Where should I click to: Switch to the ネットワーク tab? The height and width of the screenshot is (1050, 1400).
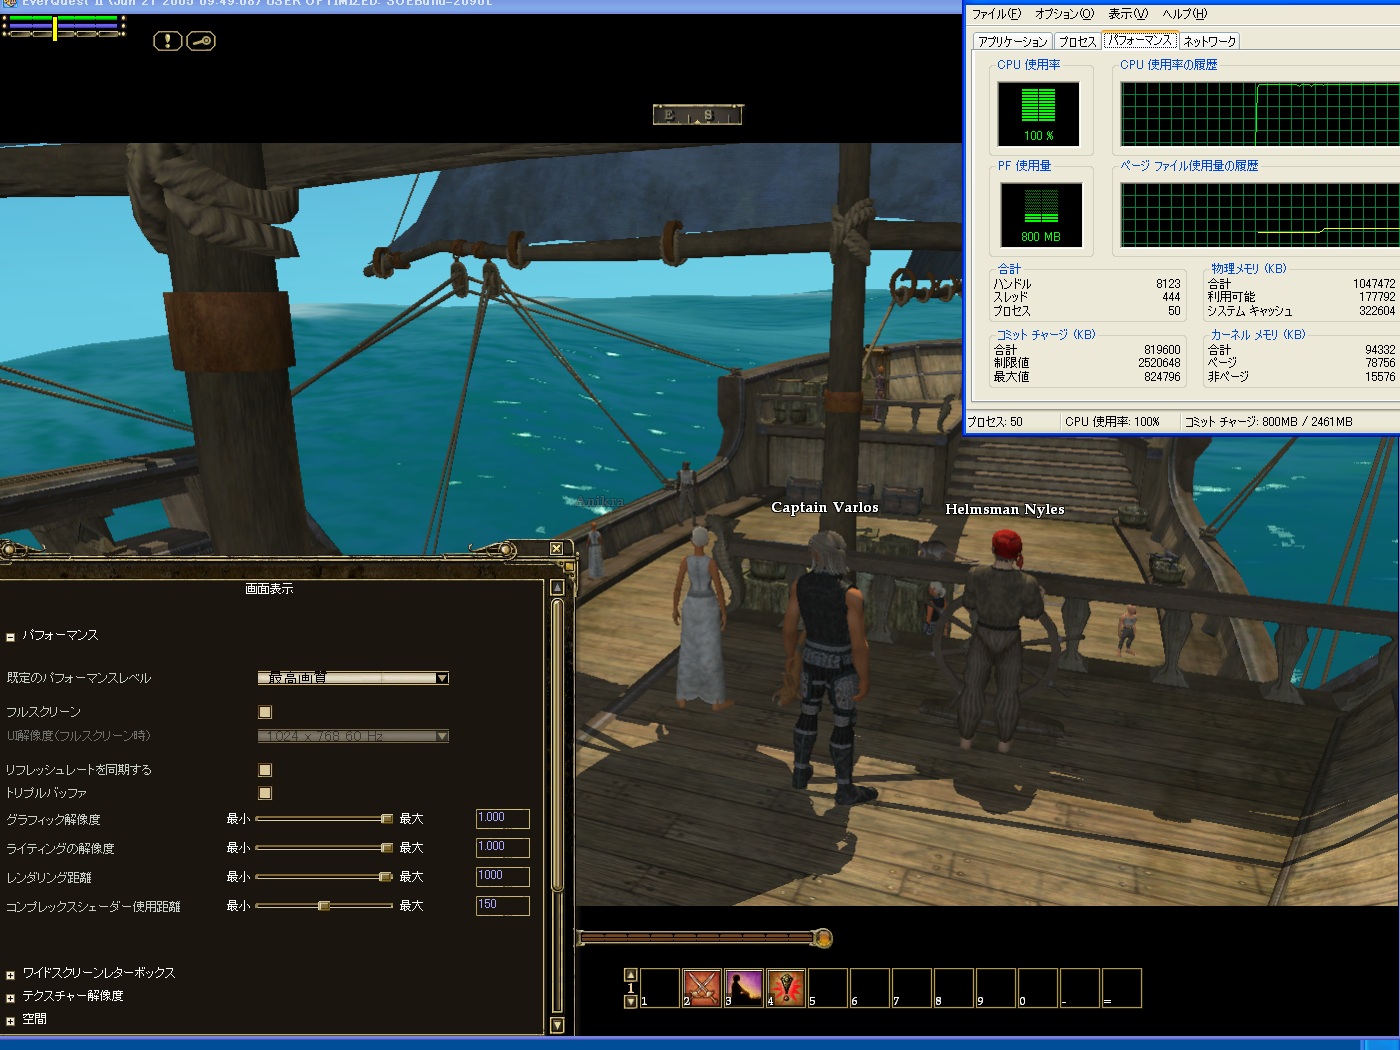coord(1210,41)
